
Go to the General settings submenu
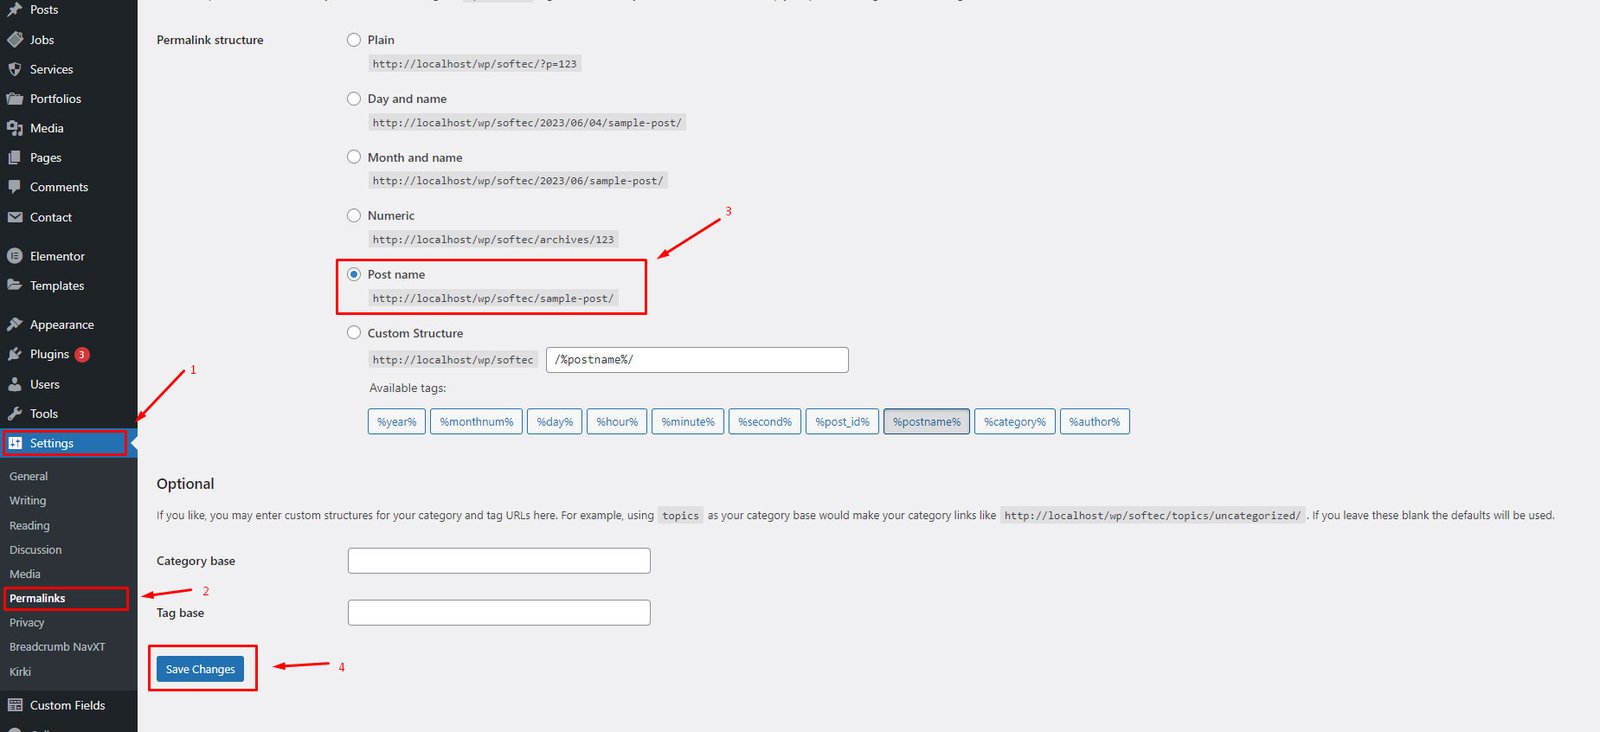pos(29,477)
